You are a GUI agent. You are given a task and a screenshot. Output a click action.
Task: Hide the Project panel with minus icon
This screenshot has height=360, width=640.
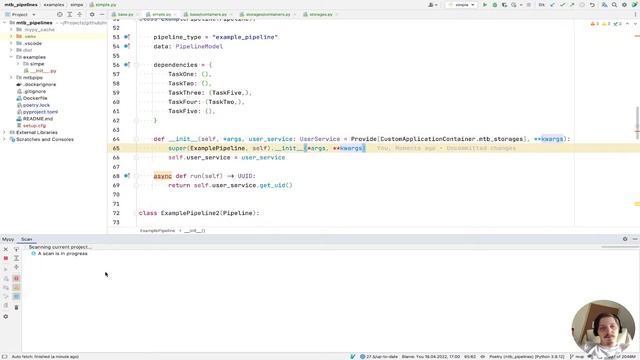click(x=102, y=14)
